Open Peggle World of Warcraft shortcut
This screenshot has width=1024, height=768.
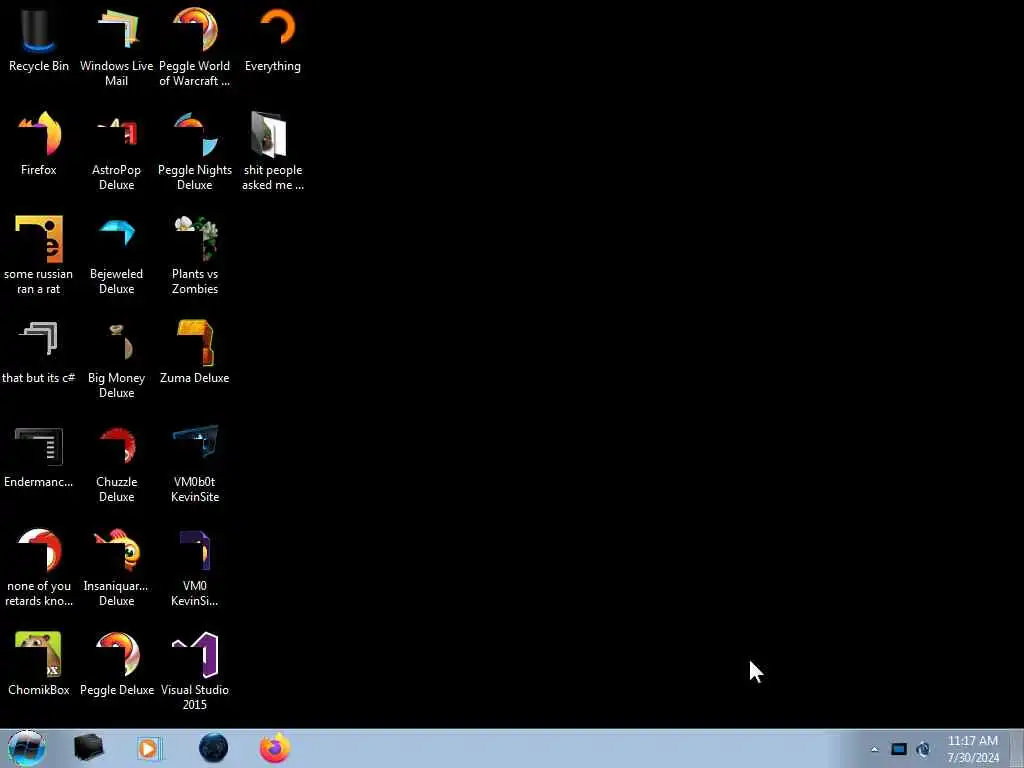(x=195, y=47)
